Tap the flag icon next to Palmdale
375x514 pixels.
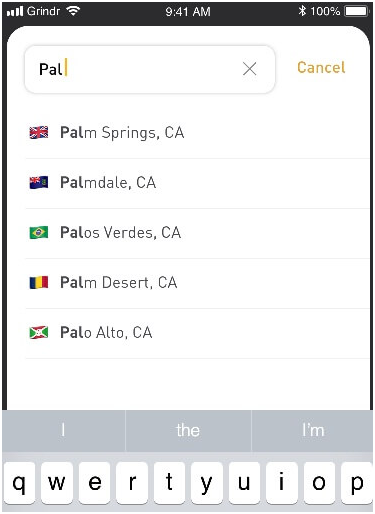39,183
